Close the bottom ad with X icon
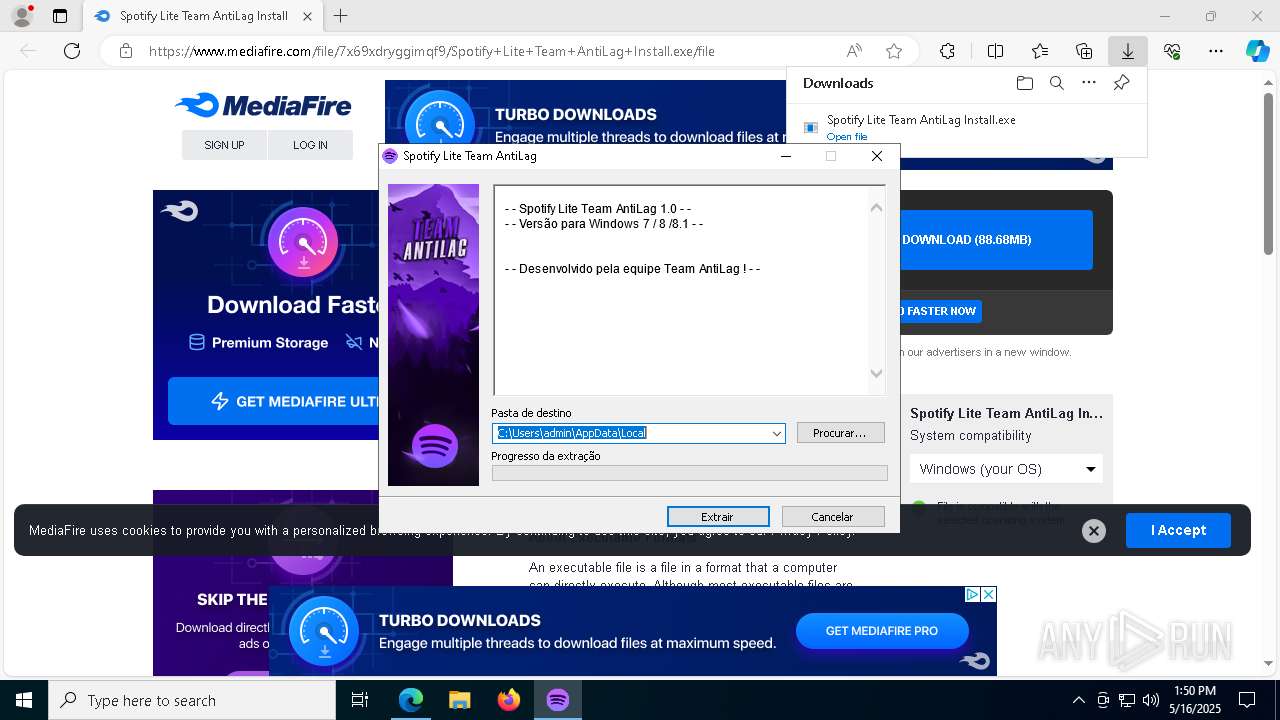The height and width of the screenshot is (720, 1280). pyautogui.click(x=988, y=594)
